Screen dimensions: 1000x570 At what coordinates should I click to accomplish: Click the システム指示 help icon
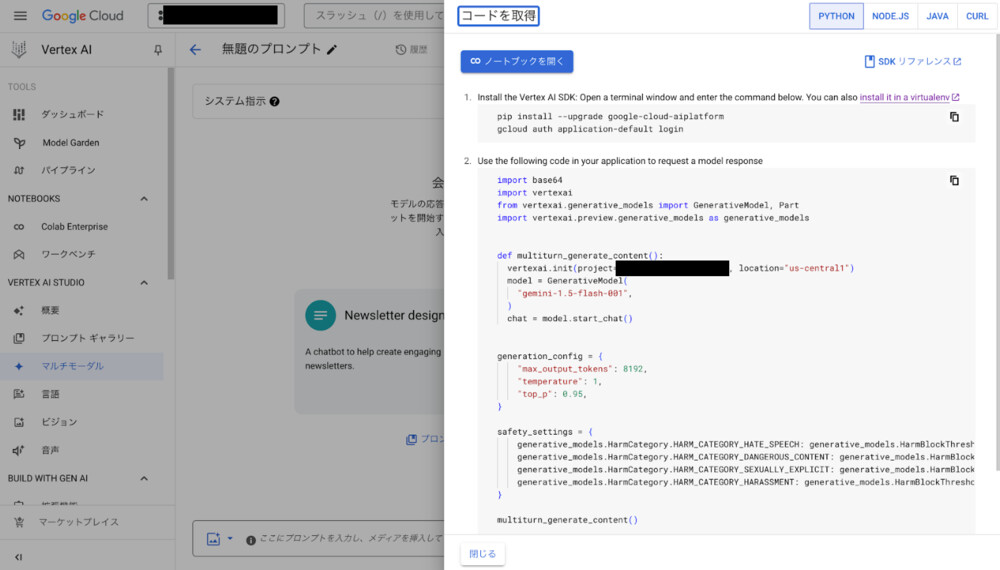pyautogui.click(x=274, y=101)
